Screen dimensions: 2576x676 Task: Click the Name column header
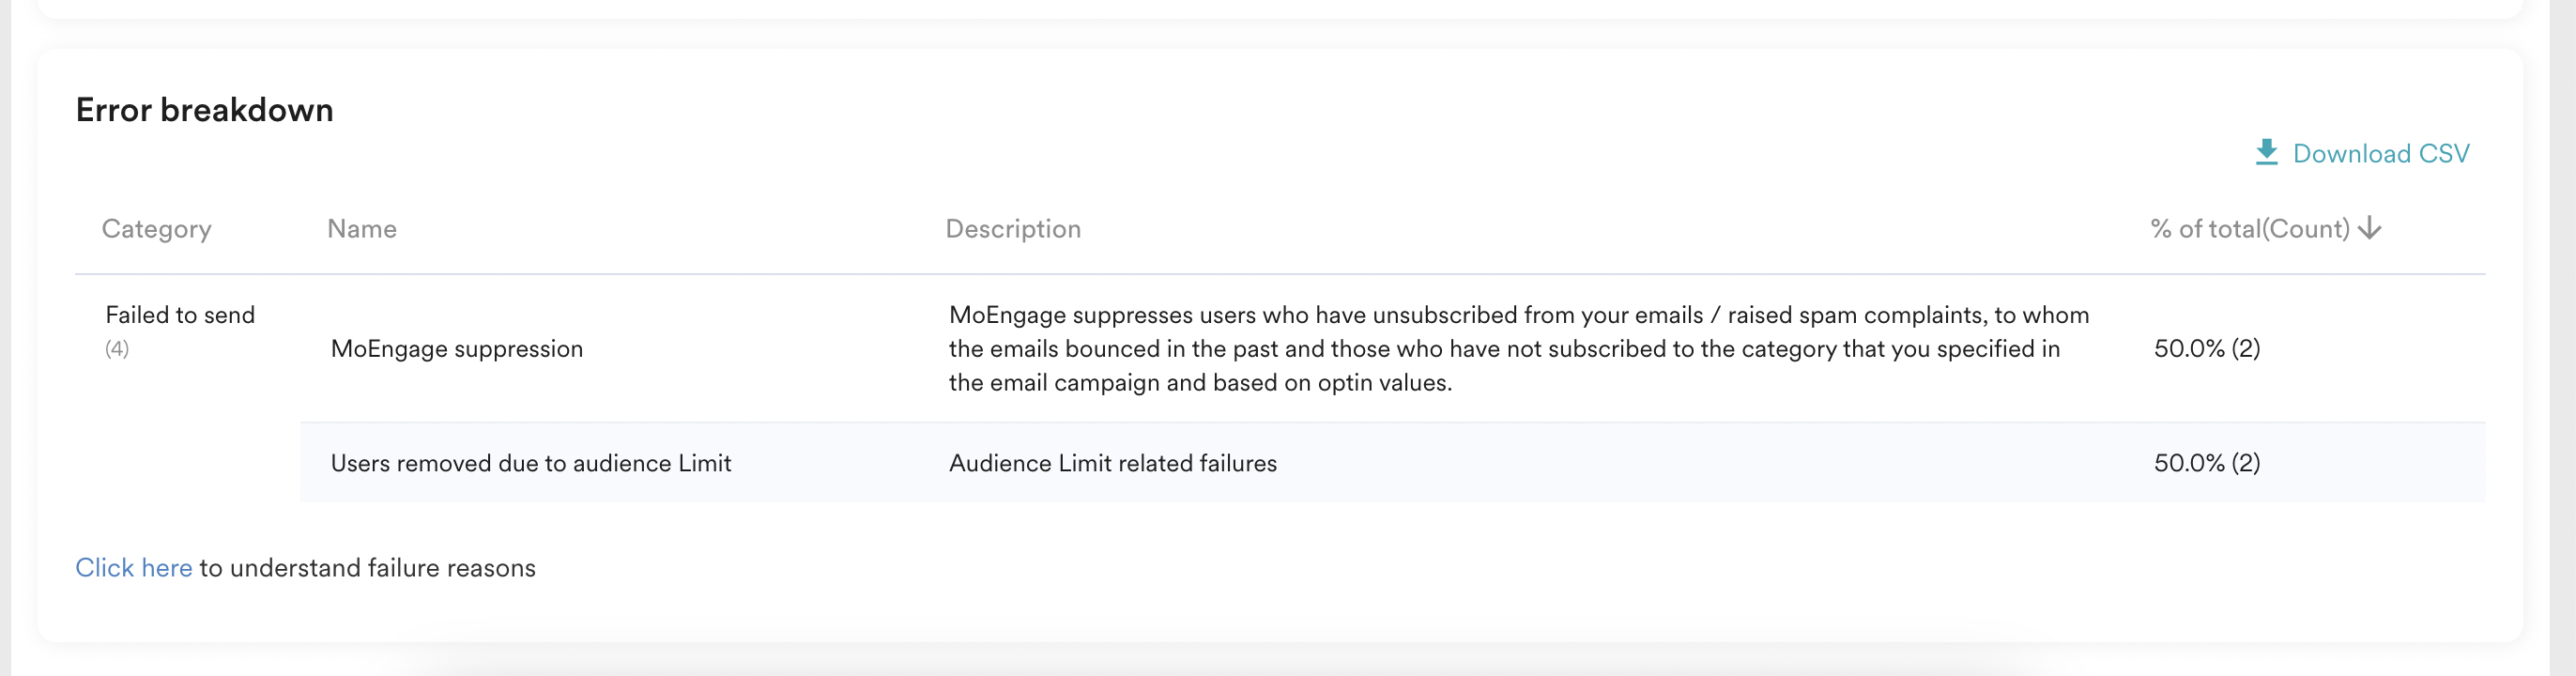[x=361, y=229]
